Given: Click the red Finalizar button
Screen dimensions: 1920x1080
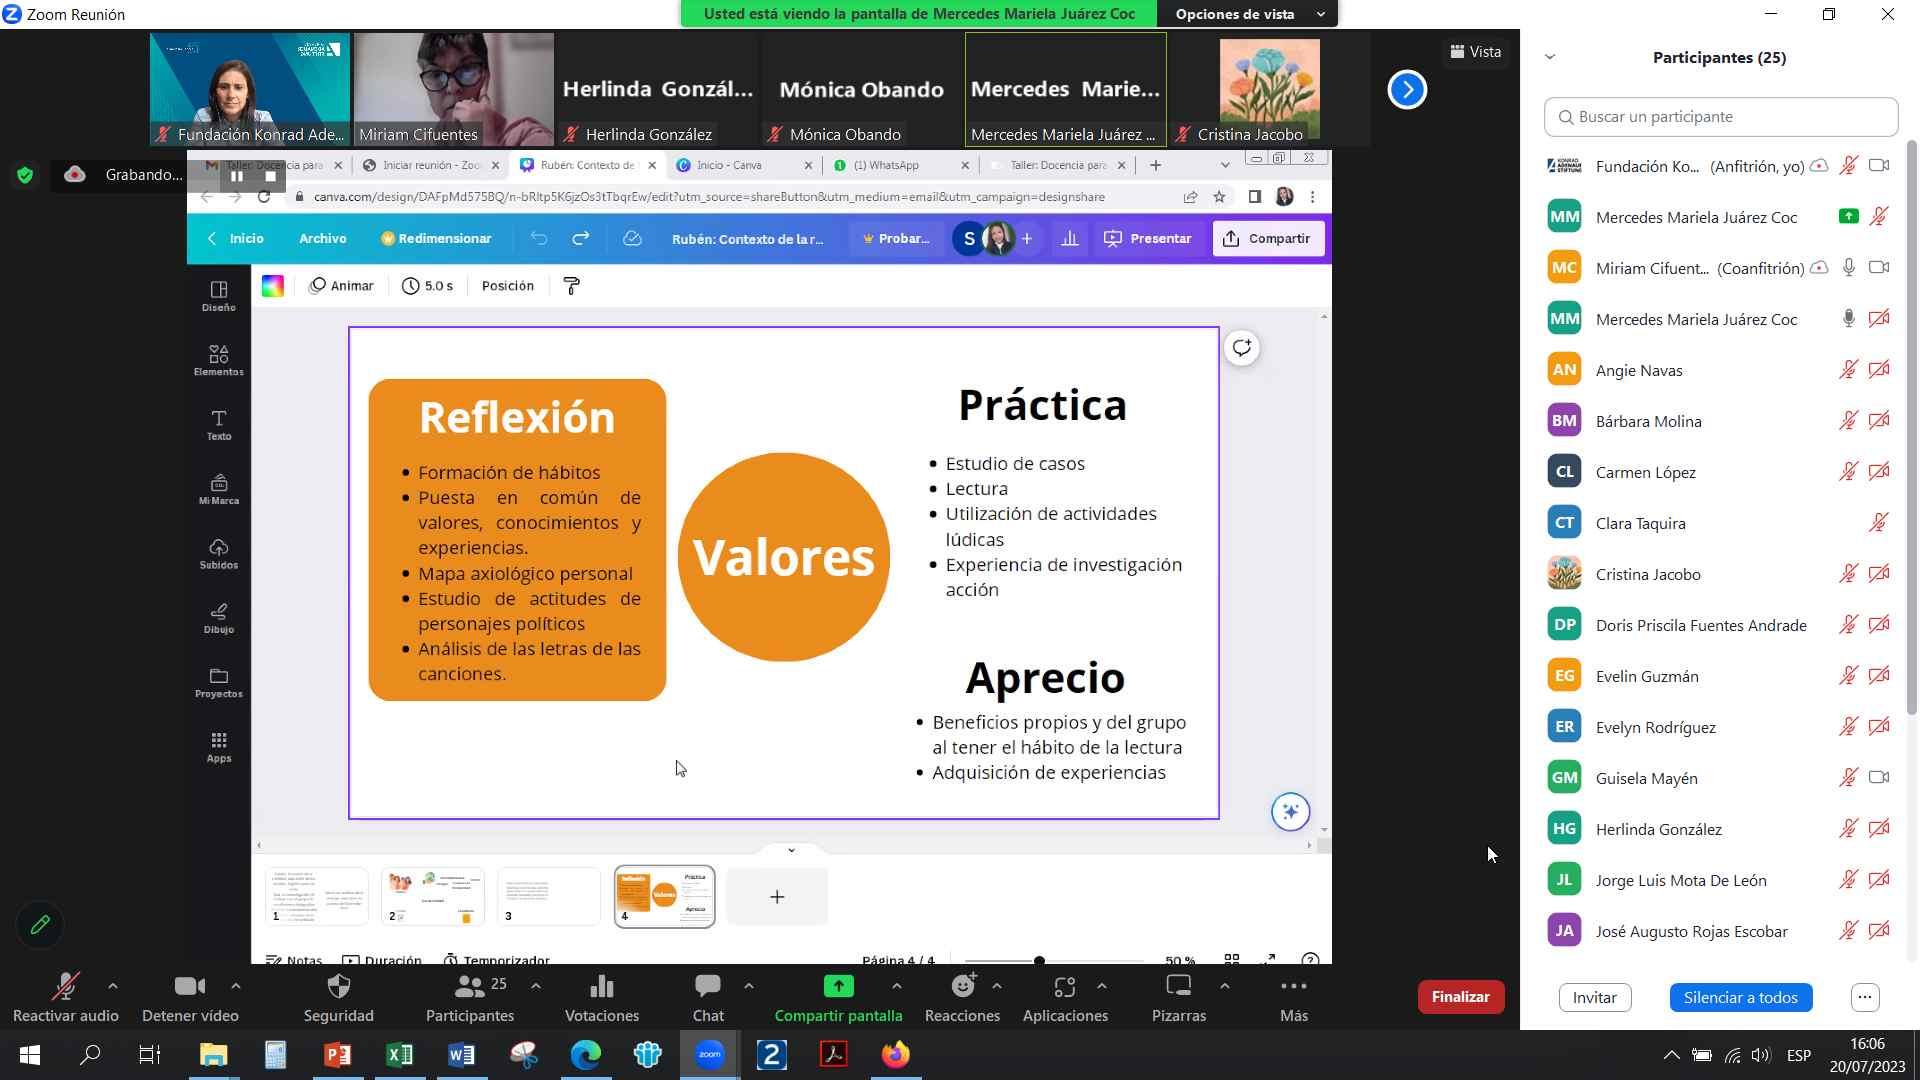Looking at the screenshot, I should (x=1460, y=997).
